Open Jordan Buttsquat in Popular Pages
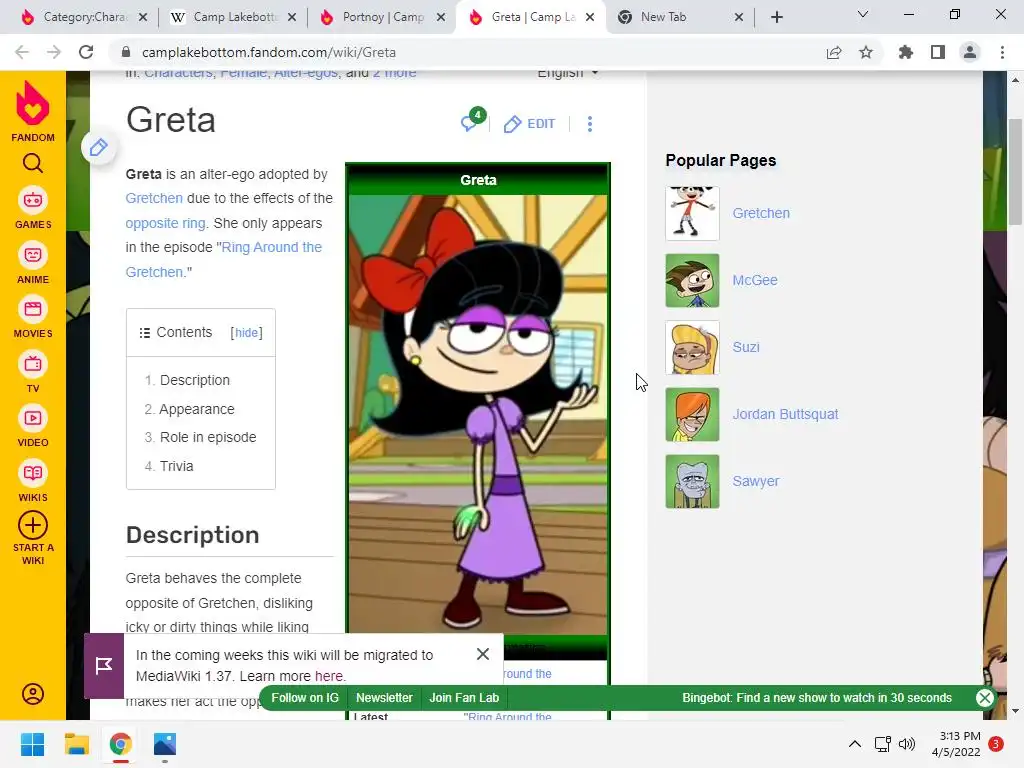The width and height of the screenshot is (1024, 768). coord(785,414)
